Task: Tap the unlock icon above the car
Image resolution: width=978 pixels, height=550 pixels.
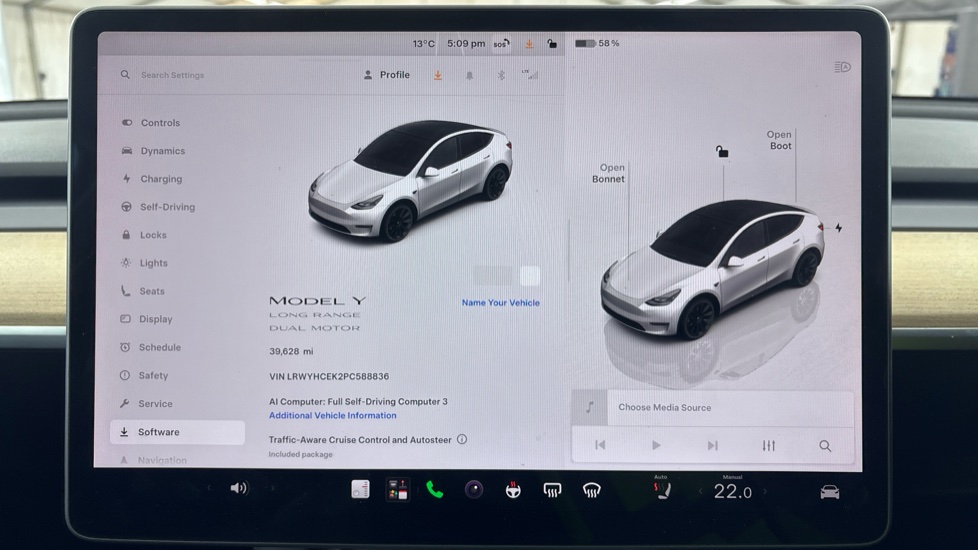Action: 722,152
